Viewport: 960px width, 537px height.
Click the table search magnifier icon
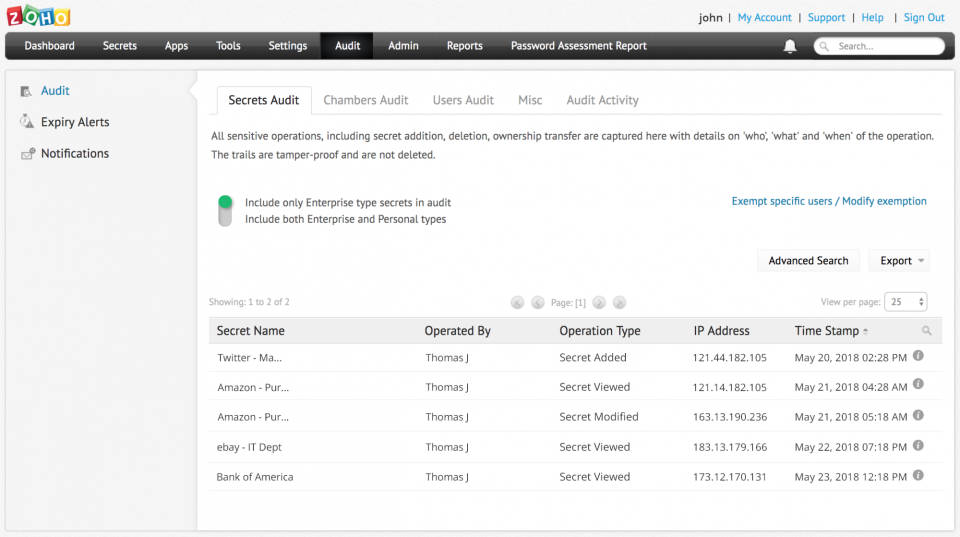[x=927, y=331]
